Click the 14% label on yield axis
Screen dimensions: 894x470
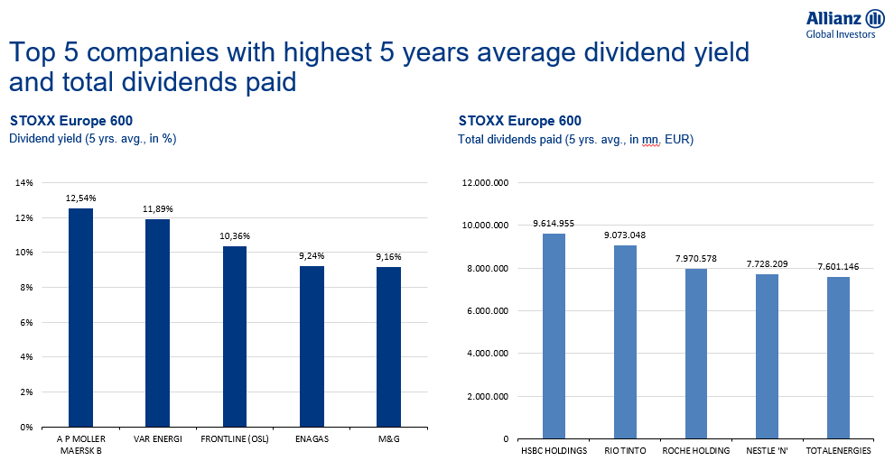tap(24, 183)
